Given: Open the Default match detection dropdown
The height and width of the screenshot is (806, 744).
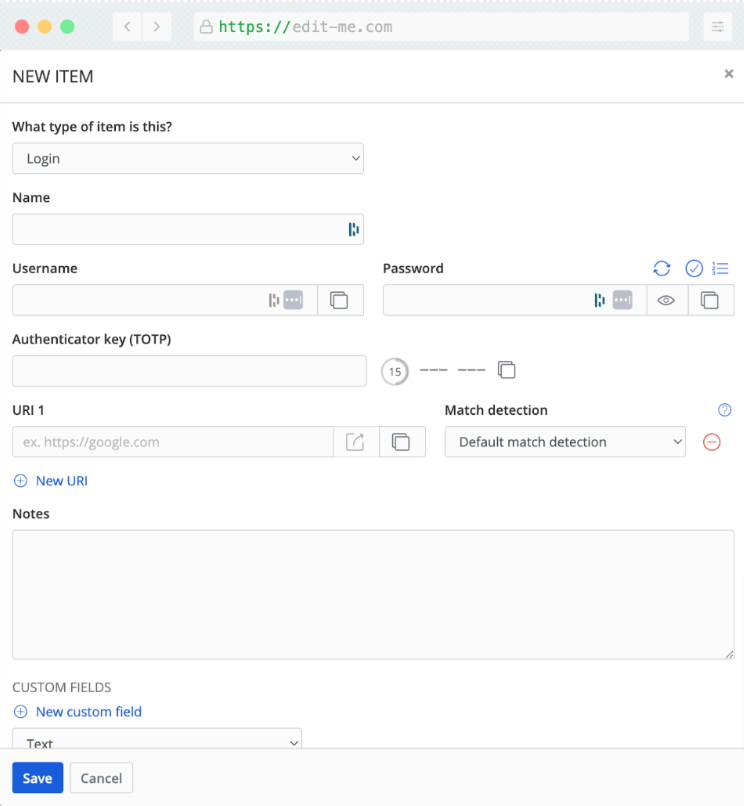Looking at the screenshot, I should [565, 442].
